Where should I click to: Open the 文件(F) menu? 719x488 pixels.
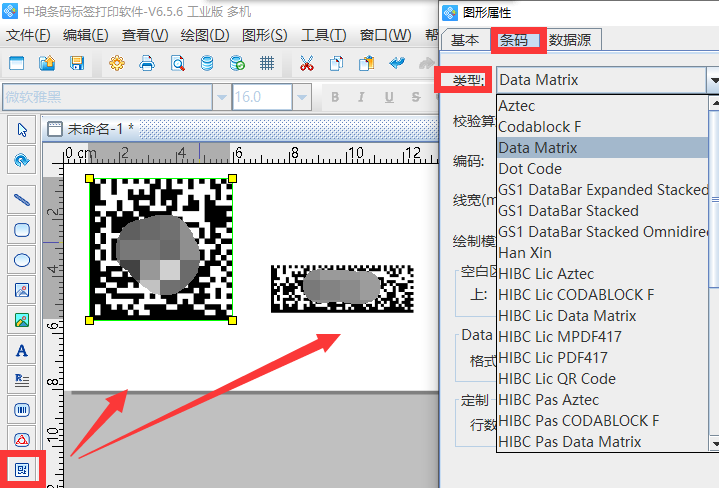(28, 35)
